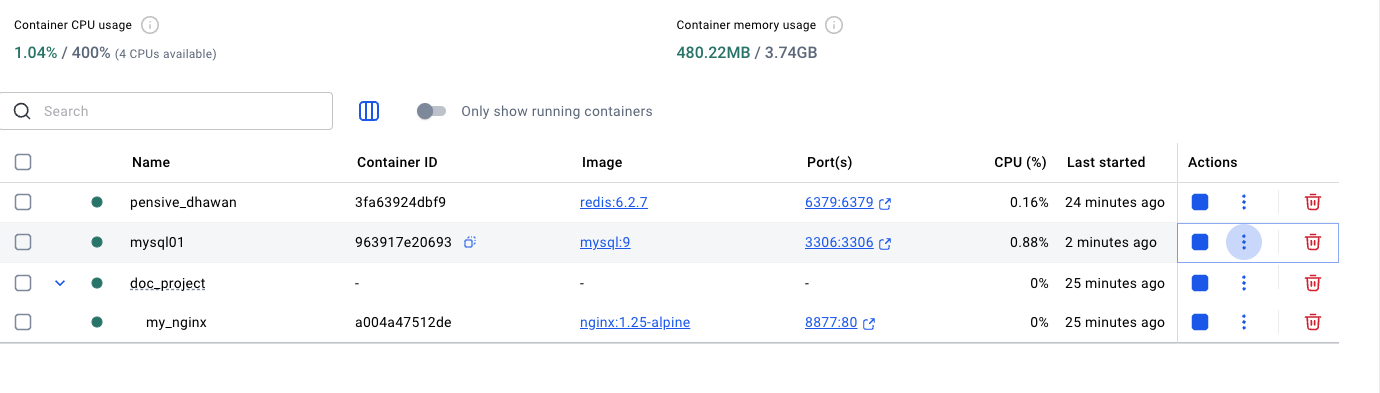Viewport: 1380px width, 393px height.
Task: Open port link 8877:80
Action: coord(831,322)
